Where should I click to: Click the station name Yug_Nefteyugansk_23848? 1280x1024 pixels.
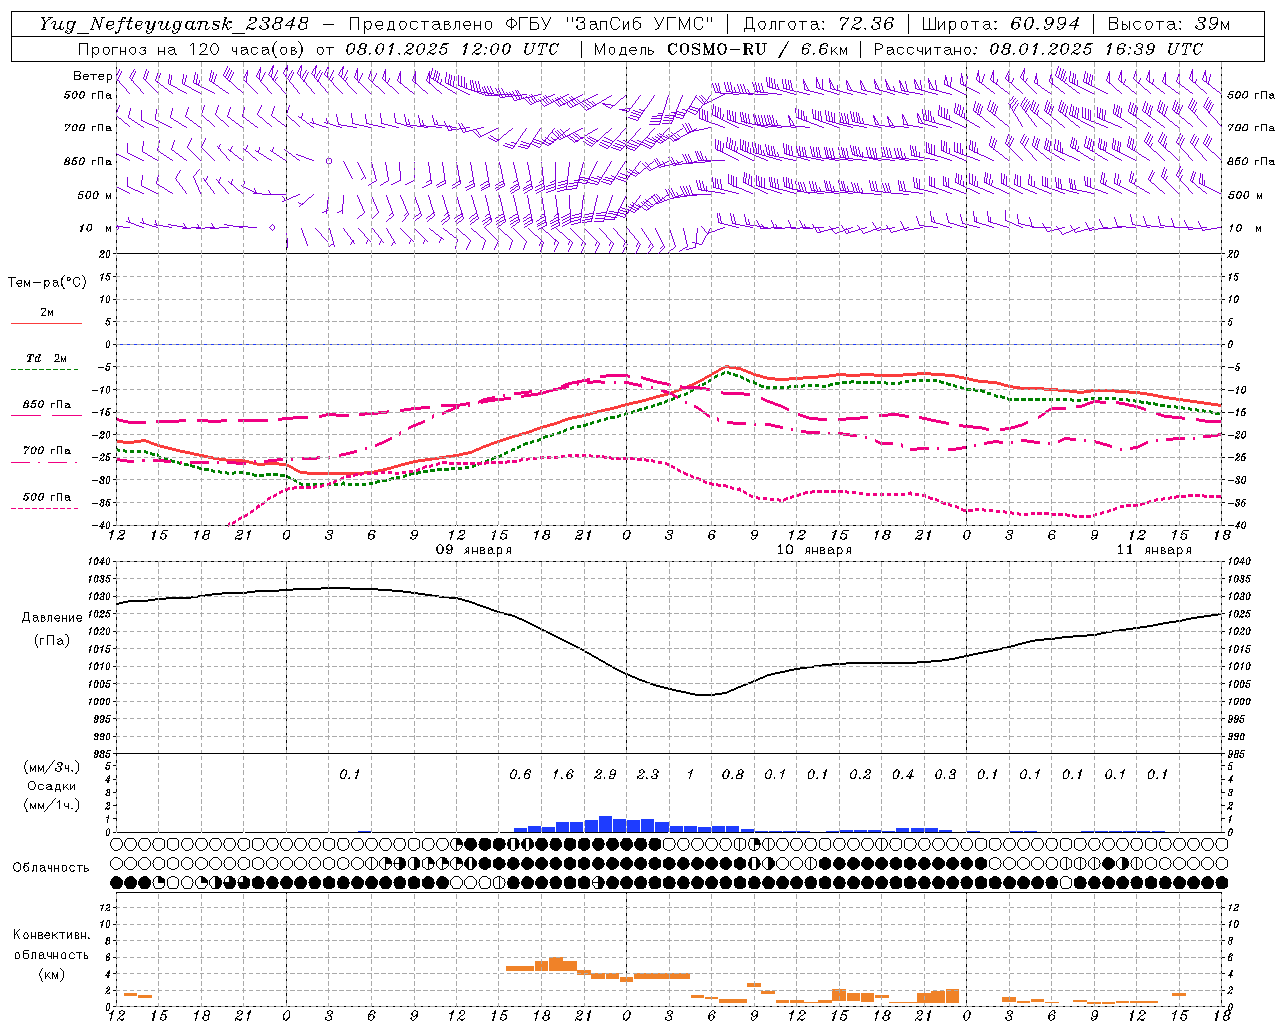pyautogui.click(x=174, y=24)
